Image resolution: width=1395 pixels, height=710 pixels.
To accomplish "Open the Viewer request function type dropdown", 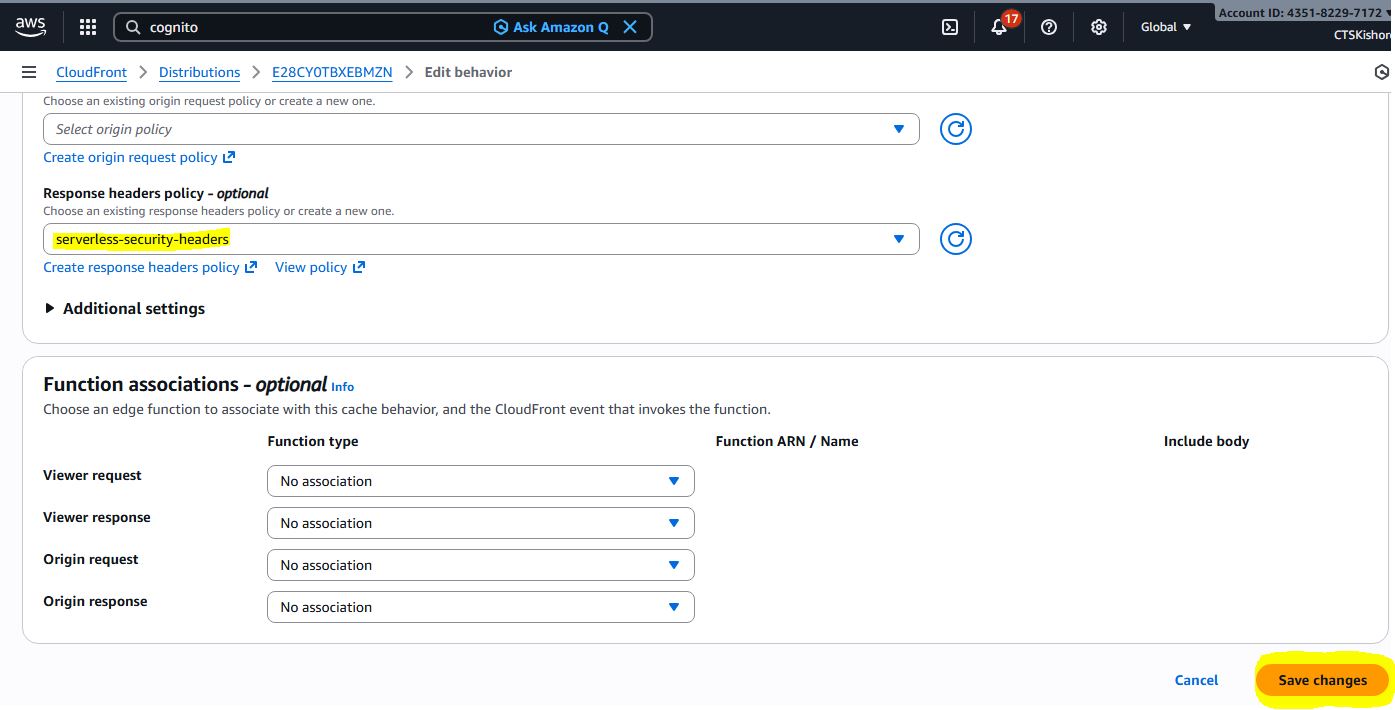I will (480, 481).
